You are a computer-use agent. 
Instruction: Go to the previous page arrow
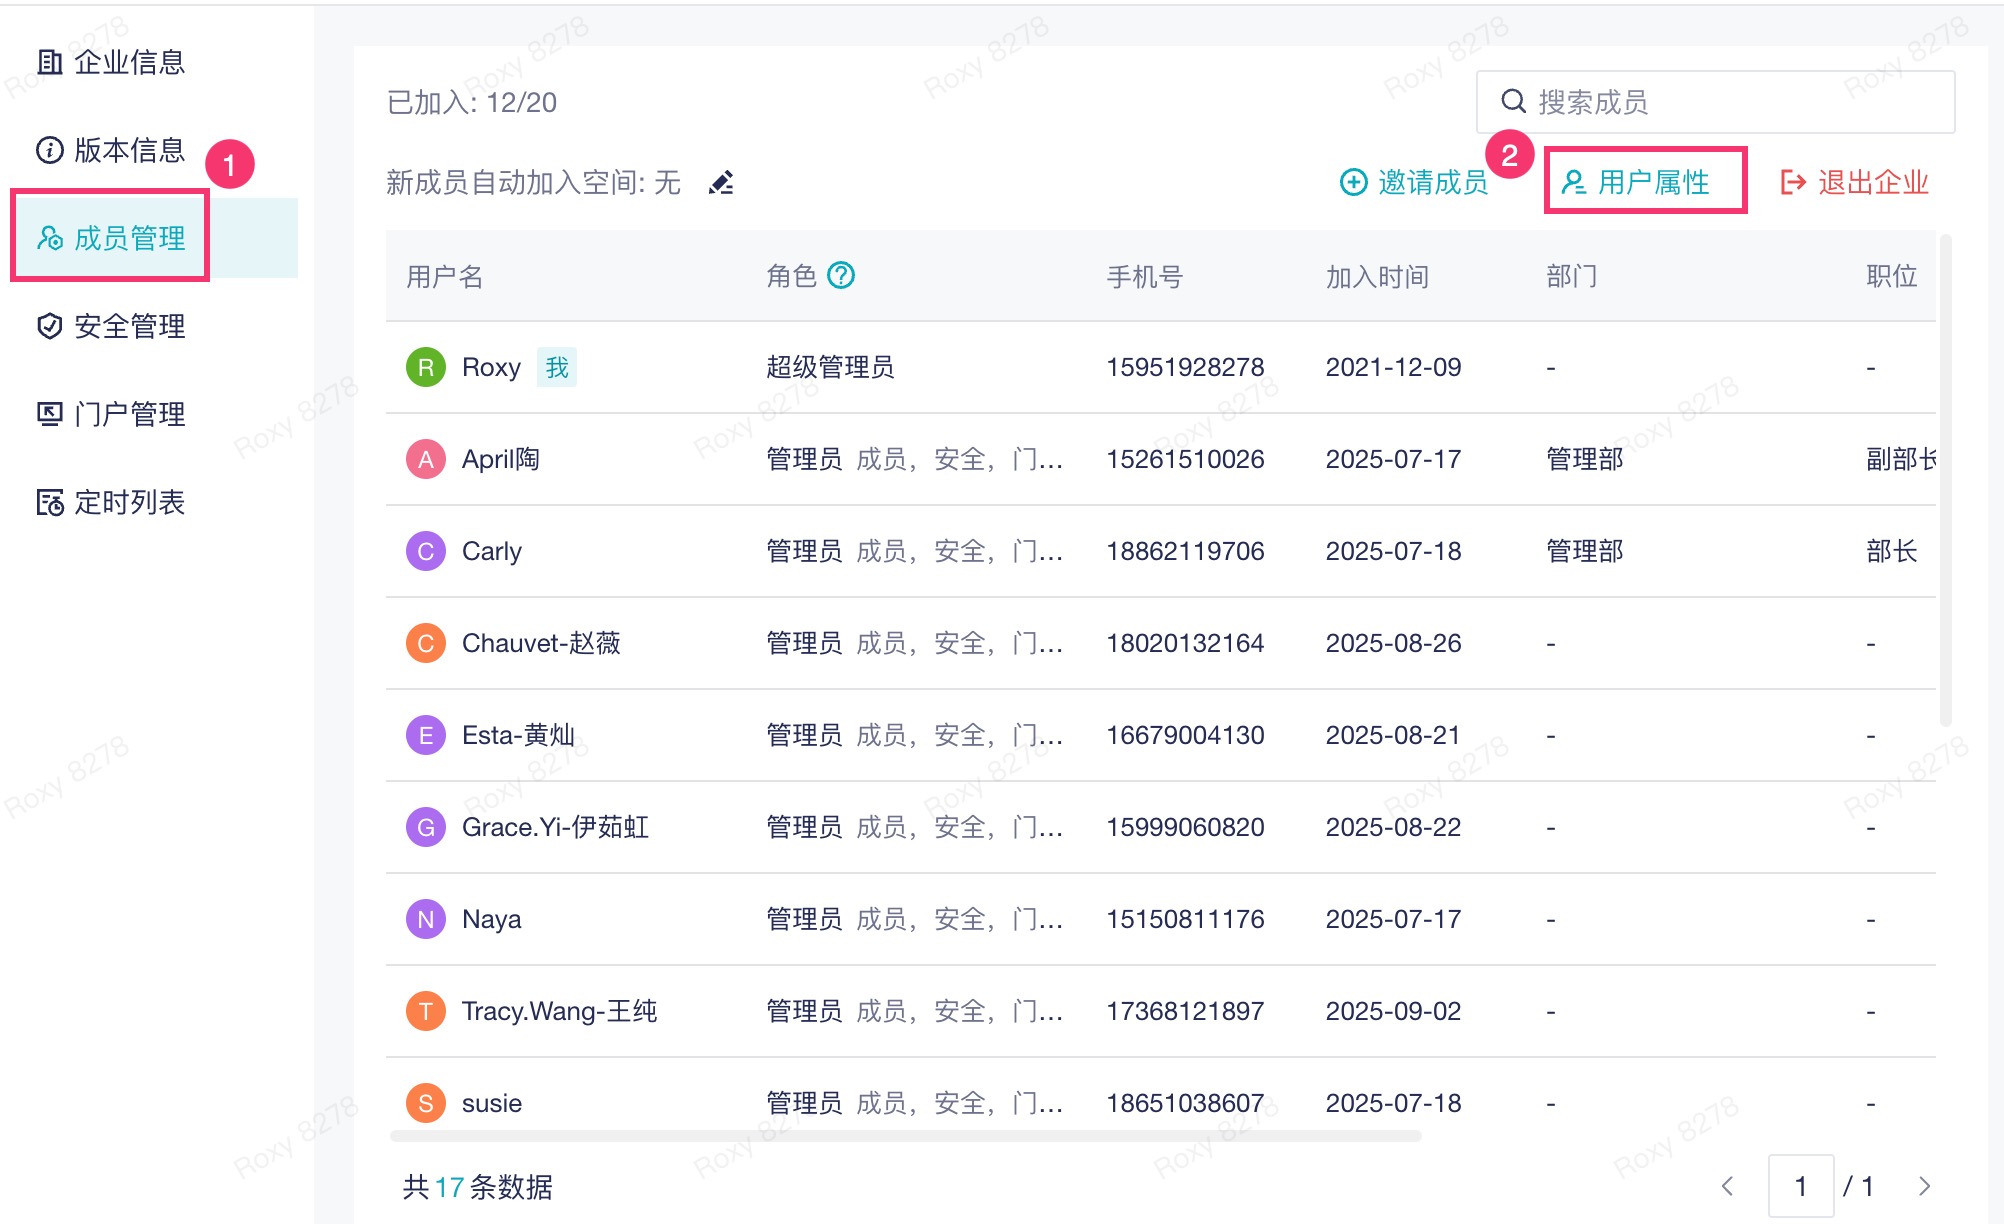tap(1727, 1186)
